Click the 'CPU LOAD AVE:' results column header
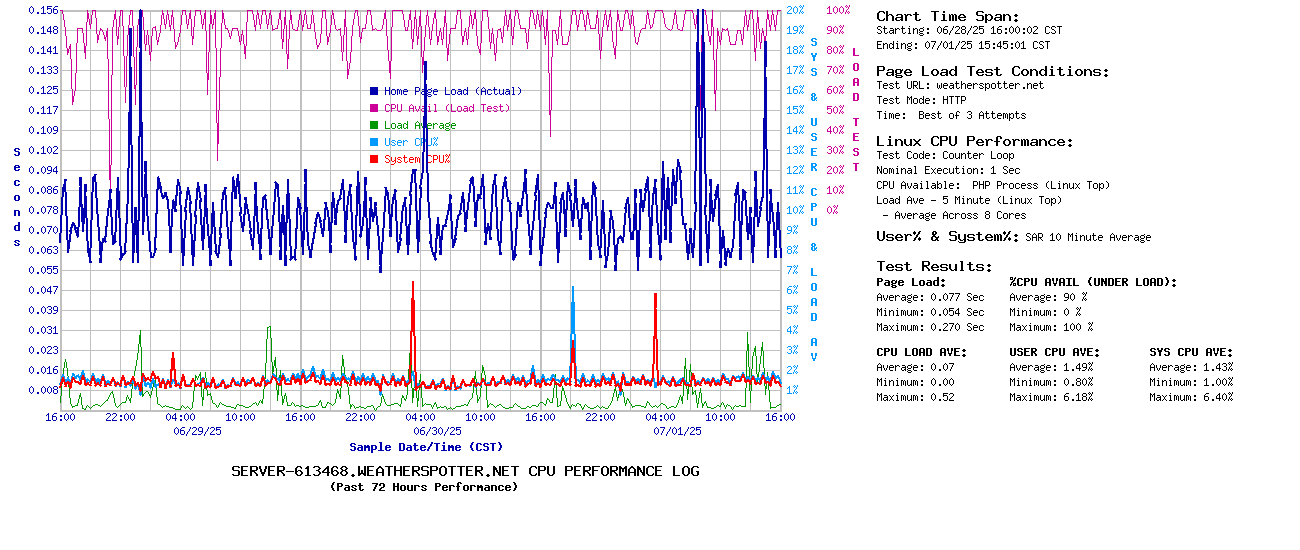Viewport: 1300px width, 550px height. coord(921,352)
